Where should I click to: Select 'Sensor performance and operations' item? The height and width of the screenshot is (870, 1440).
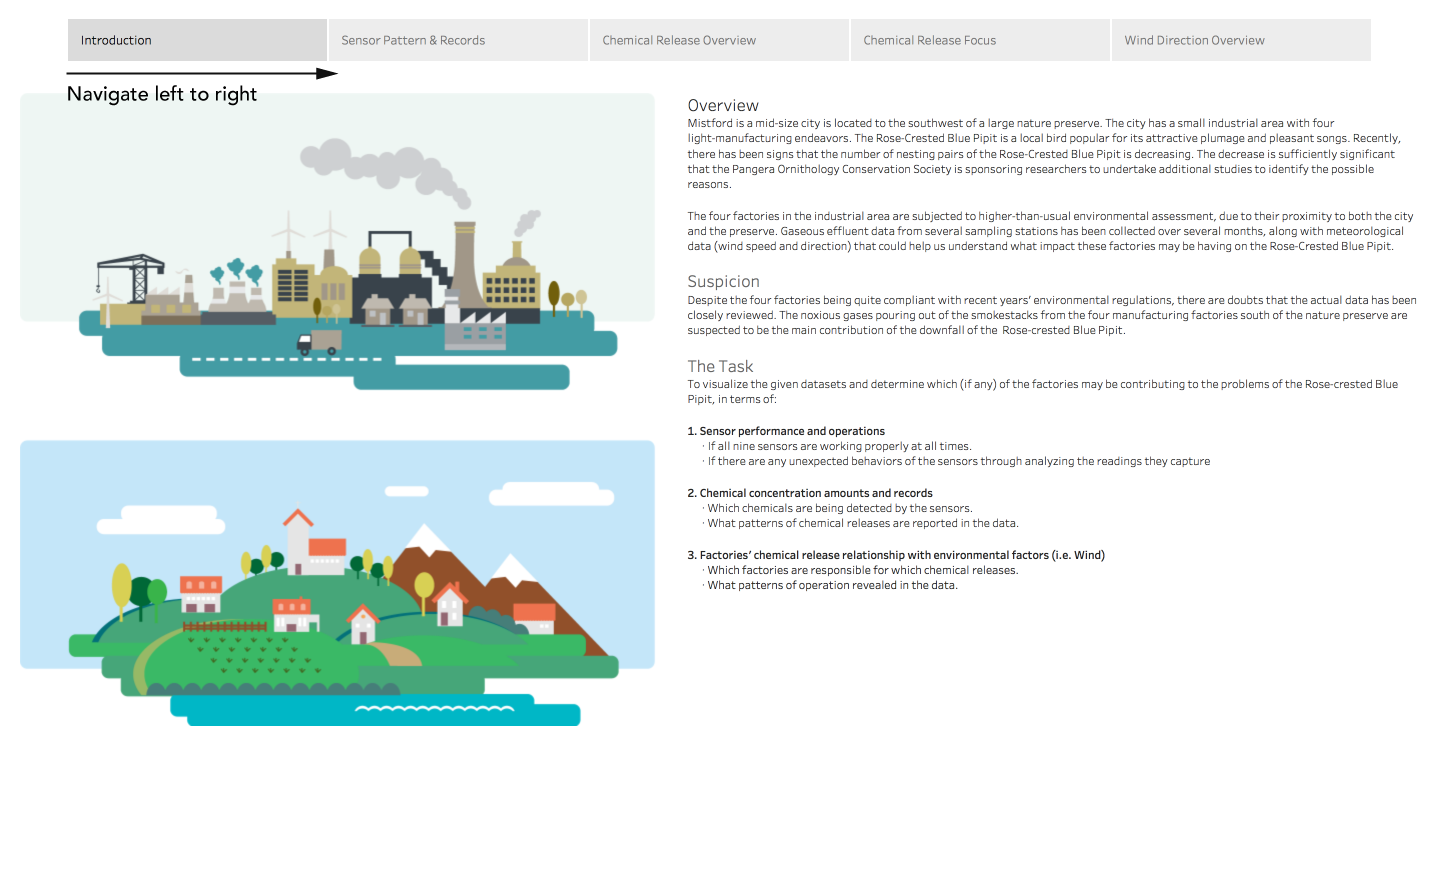tap(786, 431)
